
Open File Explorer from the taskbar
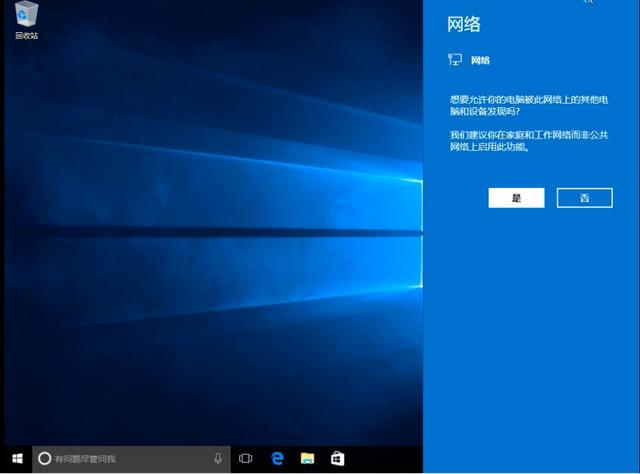307,458
